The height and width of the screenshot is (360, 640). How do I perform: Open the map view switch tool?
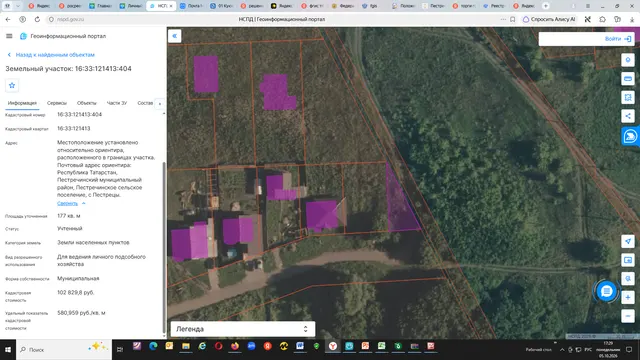coord(628,260)
